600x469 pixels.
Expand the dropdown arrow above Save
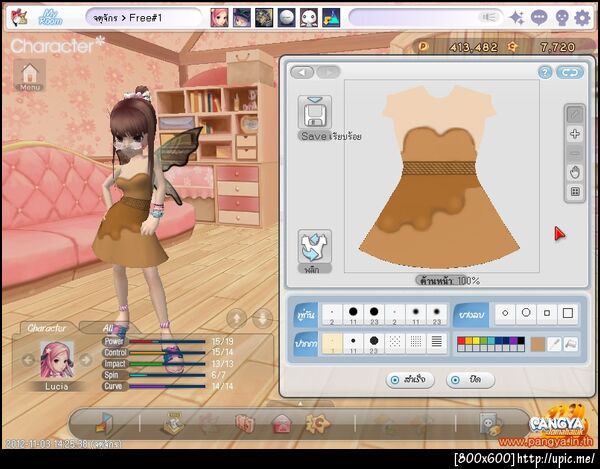tap(315, 100)
